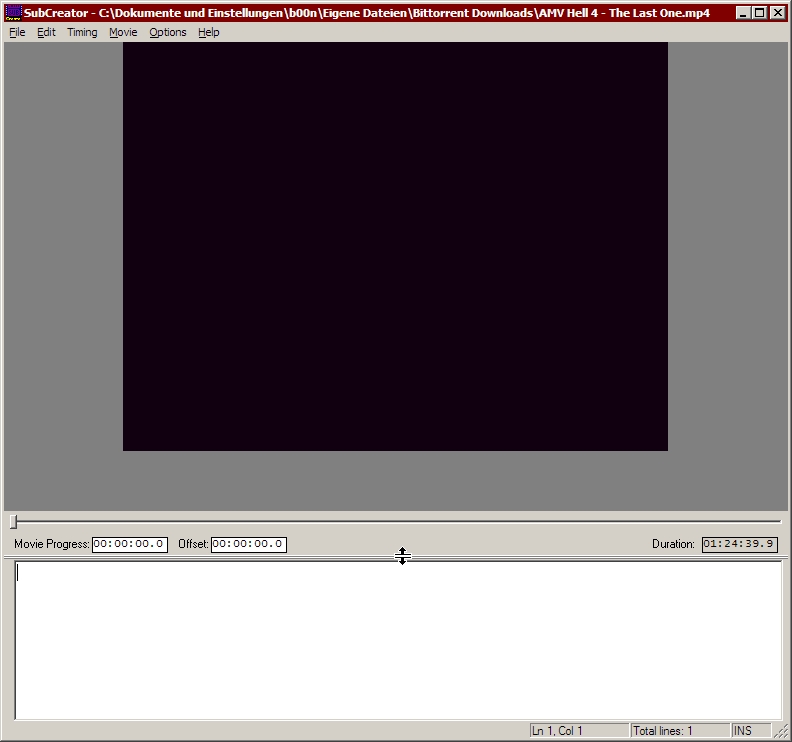Open the File menu
The image size is (792, 742).
[17, 32]
